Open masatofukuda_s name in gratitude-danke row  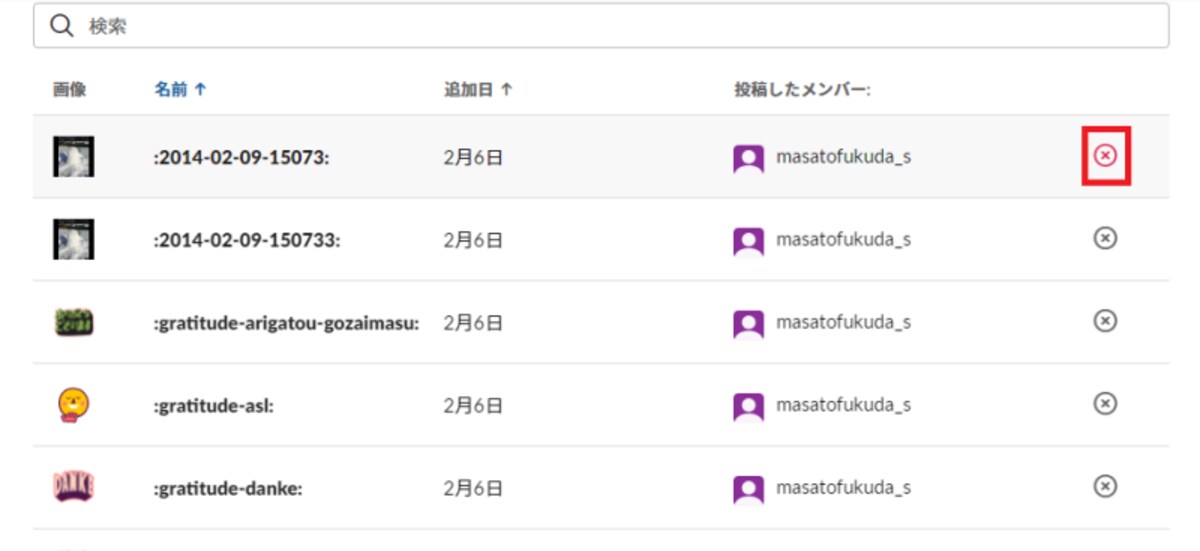pos(843,487)
